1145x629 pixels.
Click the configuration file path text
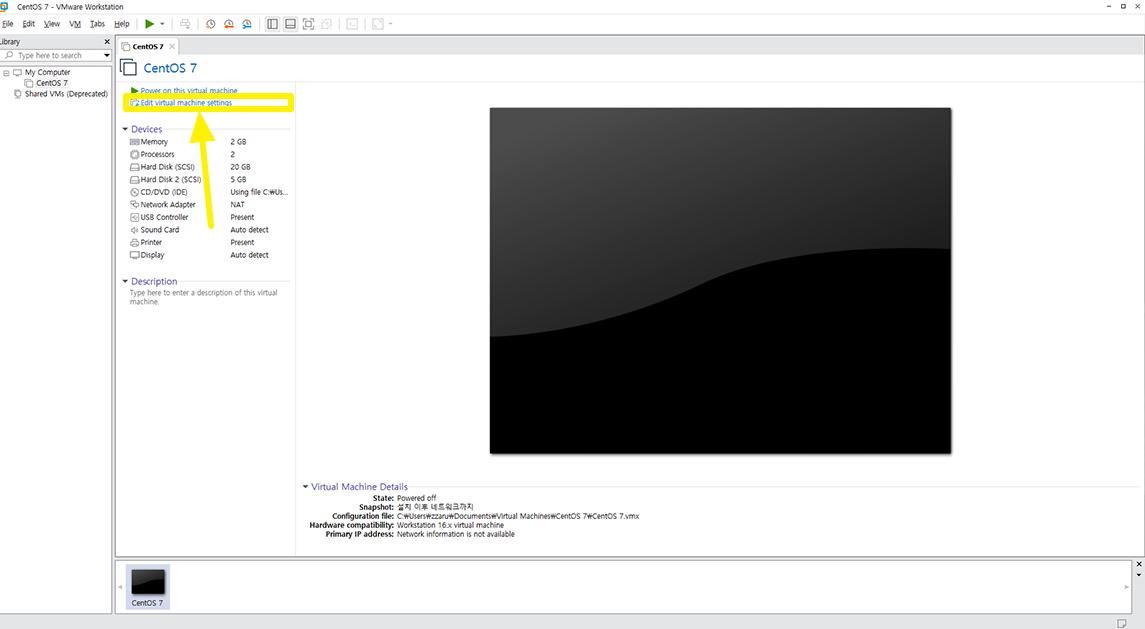click(x=518, y=516)
